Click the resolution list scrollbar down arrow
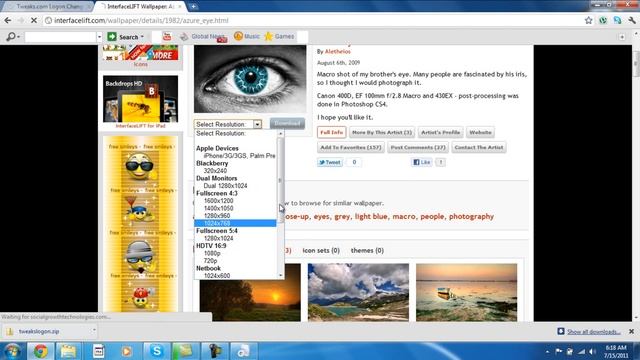Image resolution: width=640 pixels, height=360 pixels. (280, 276)
